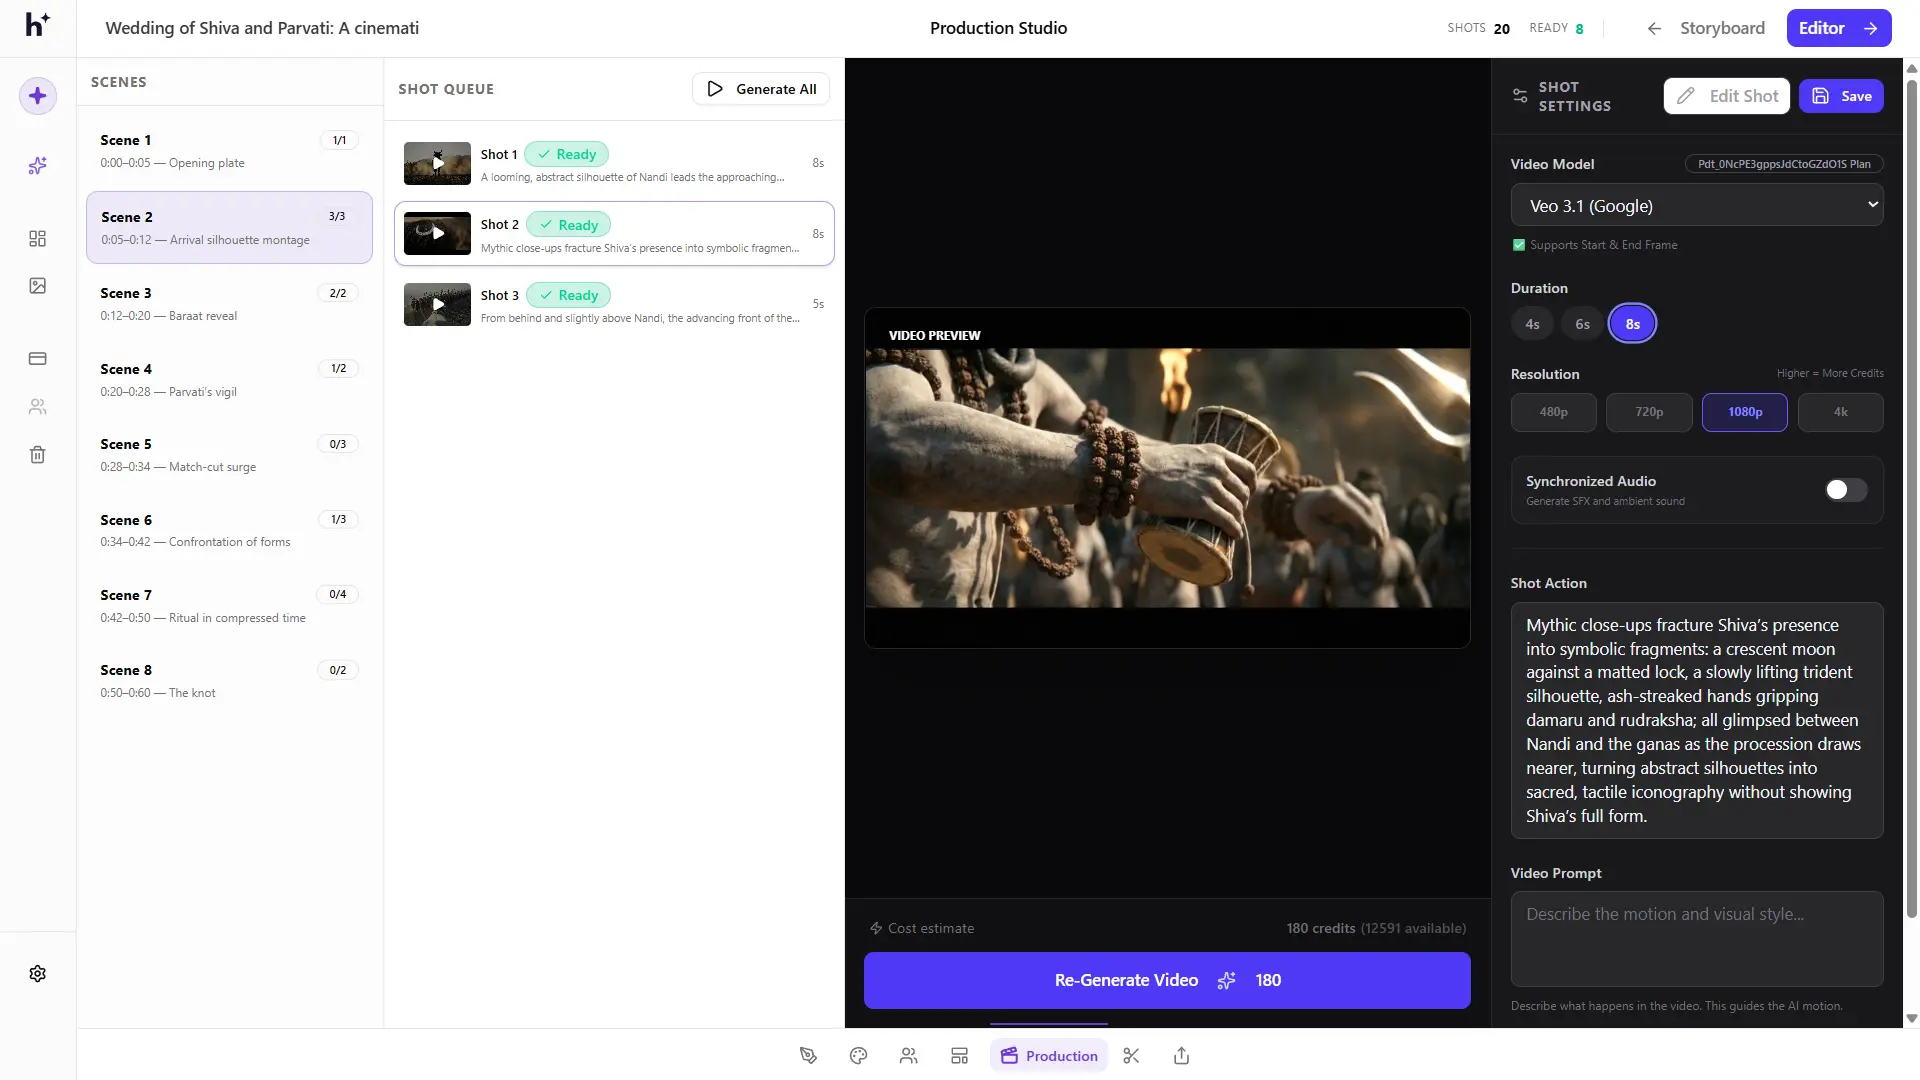Open the Video Model dropdown
1920x1080 pixels.
(1696, 206)
